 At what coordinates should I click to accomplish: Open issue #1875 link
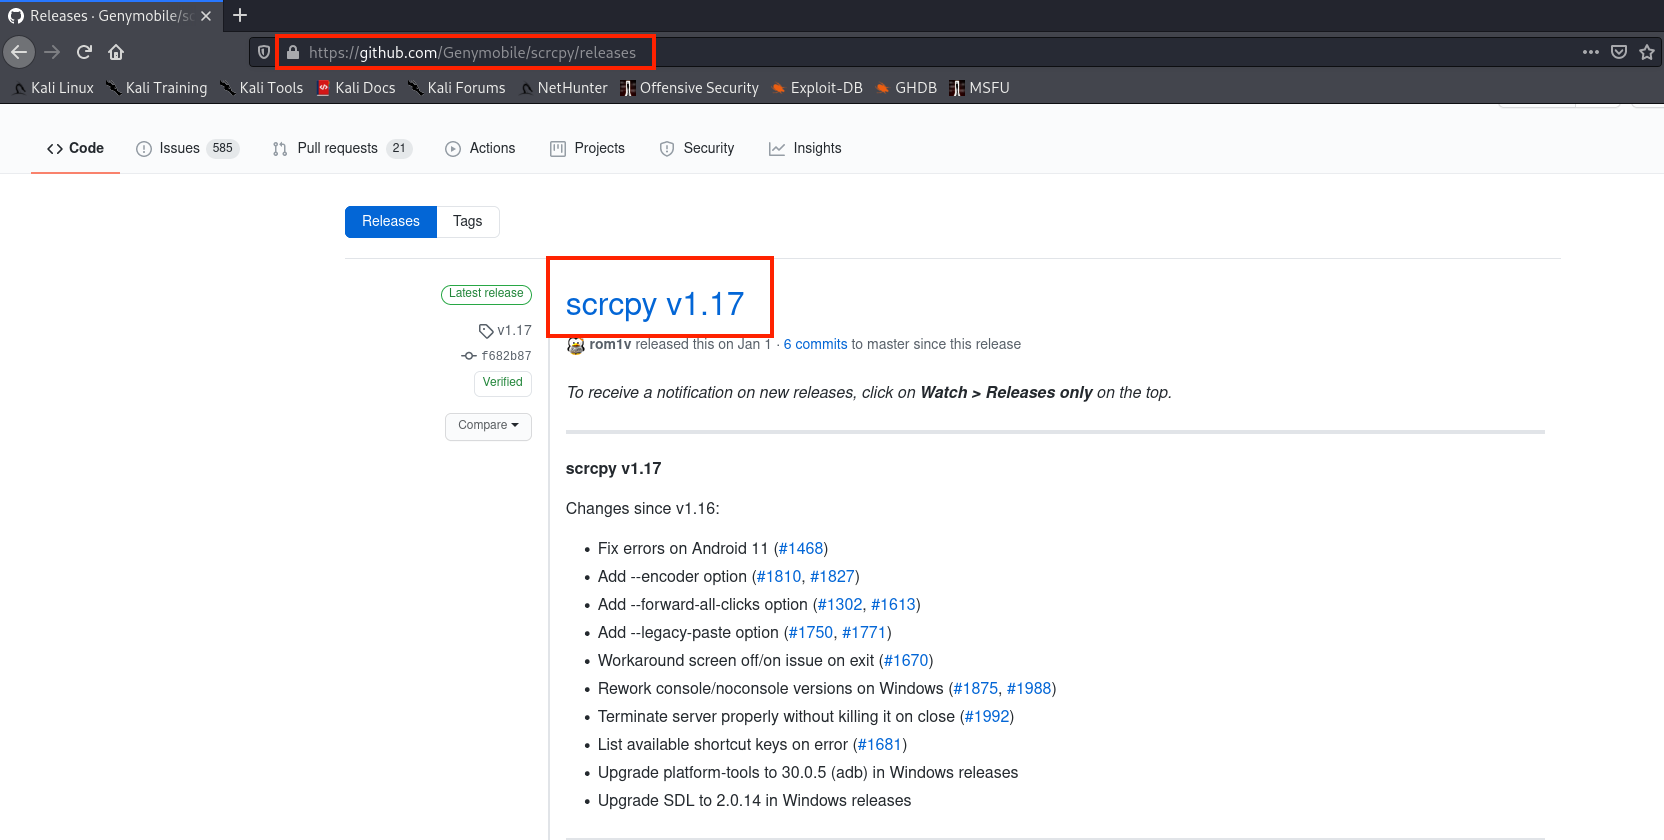976,688
